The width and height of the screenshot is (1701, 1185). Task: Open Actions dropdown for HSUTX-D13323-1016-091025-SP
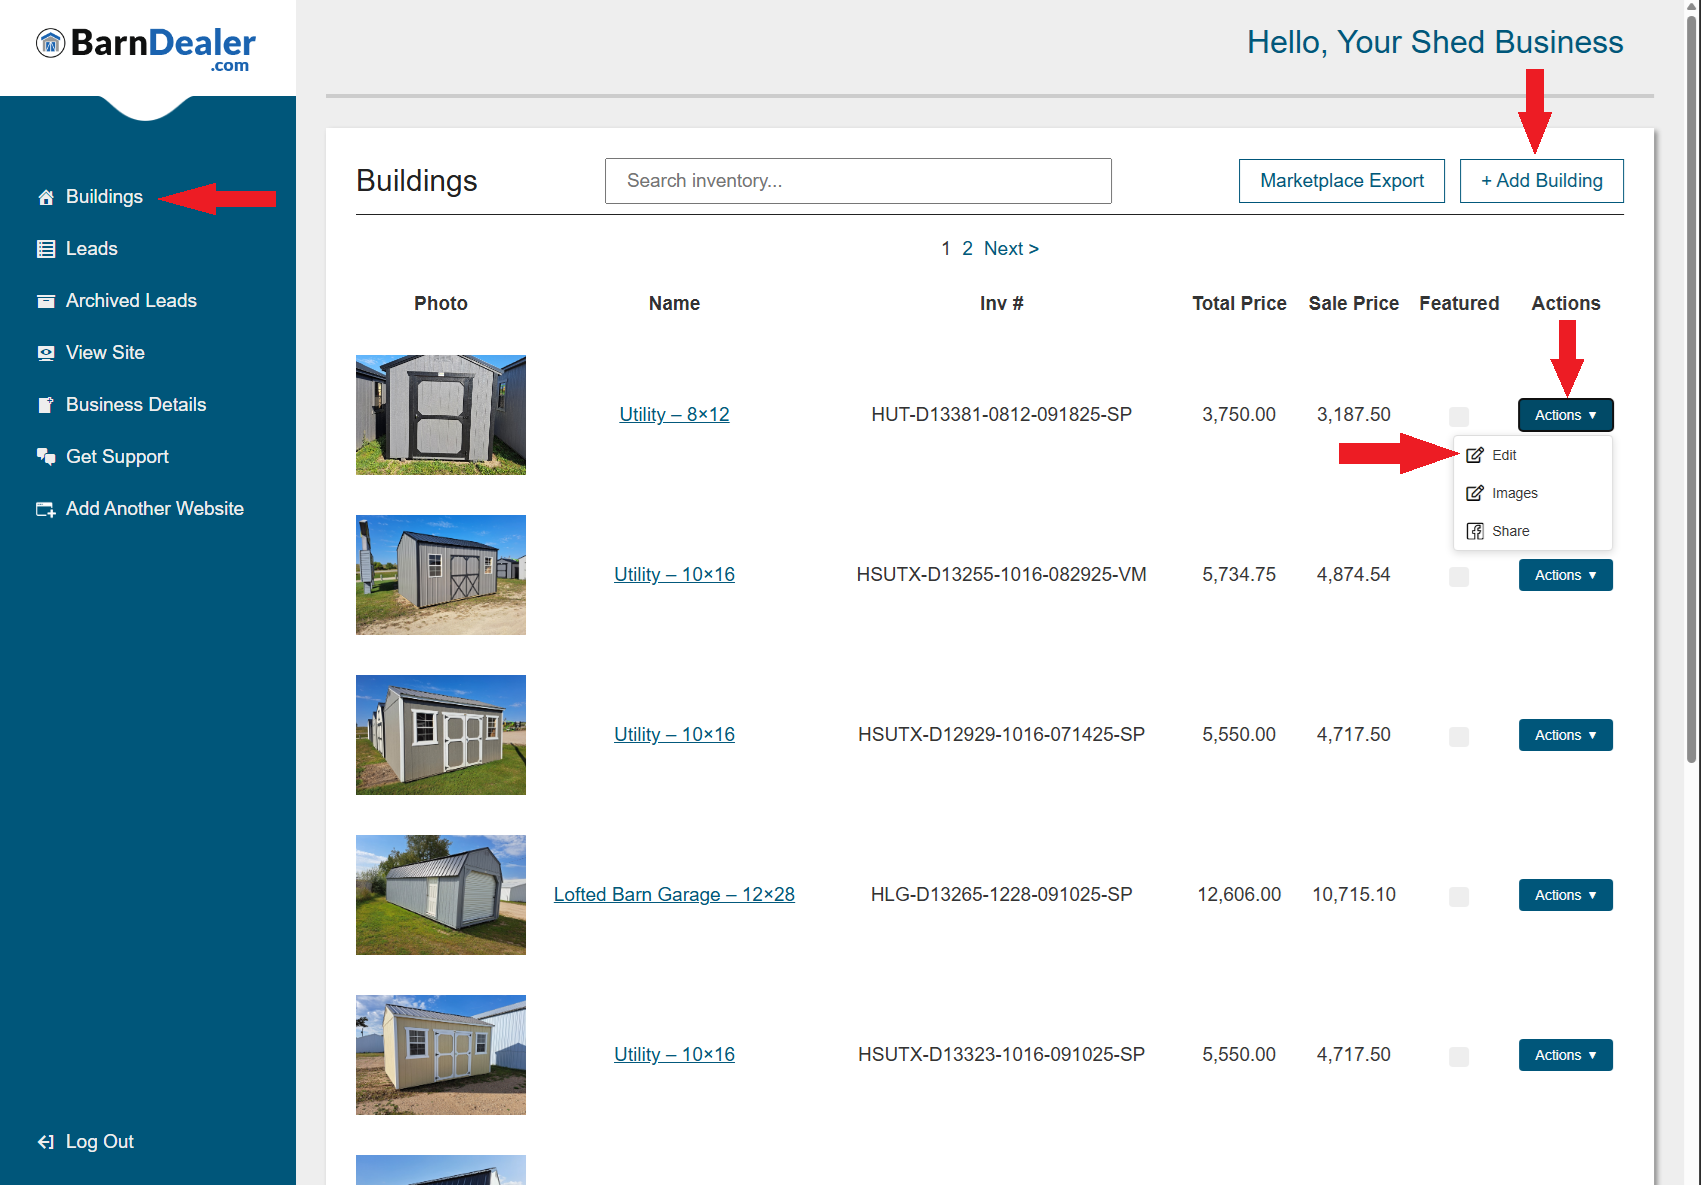click(x=1565, y=1055)
